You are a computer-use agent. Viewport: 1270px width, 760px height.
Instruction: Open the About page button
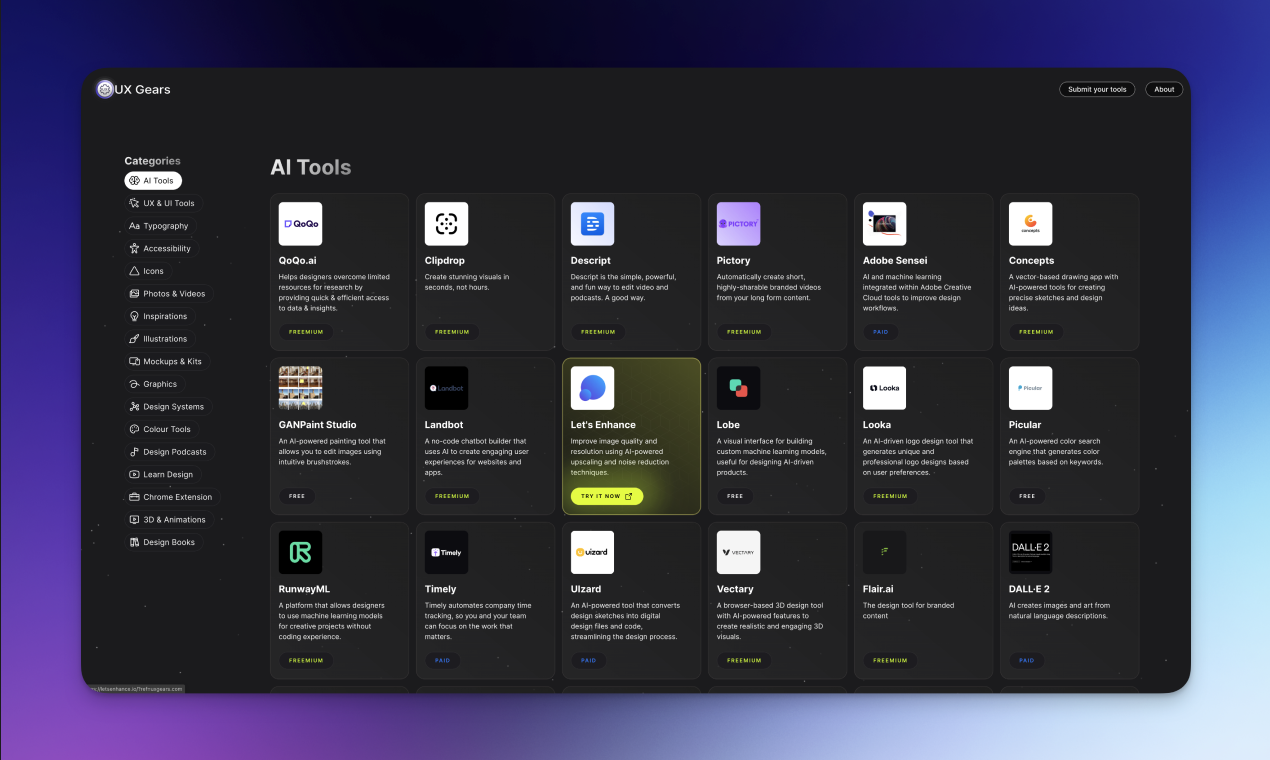1164,89
